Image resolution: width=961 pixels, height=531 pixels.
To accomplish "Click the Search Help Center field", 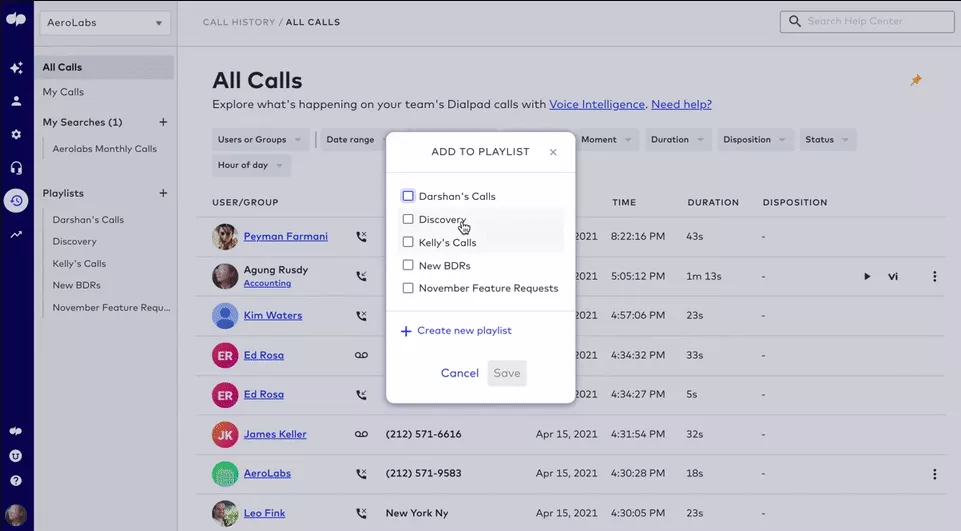I will pos(868,21).
